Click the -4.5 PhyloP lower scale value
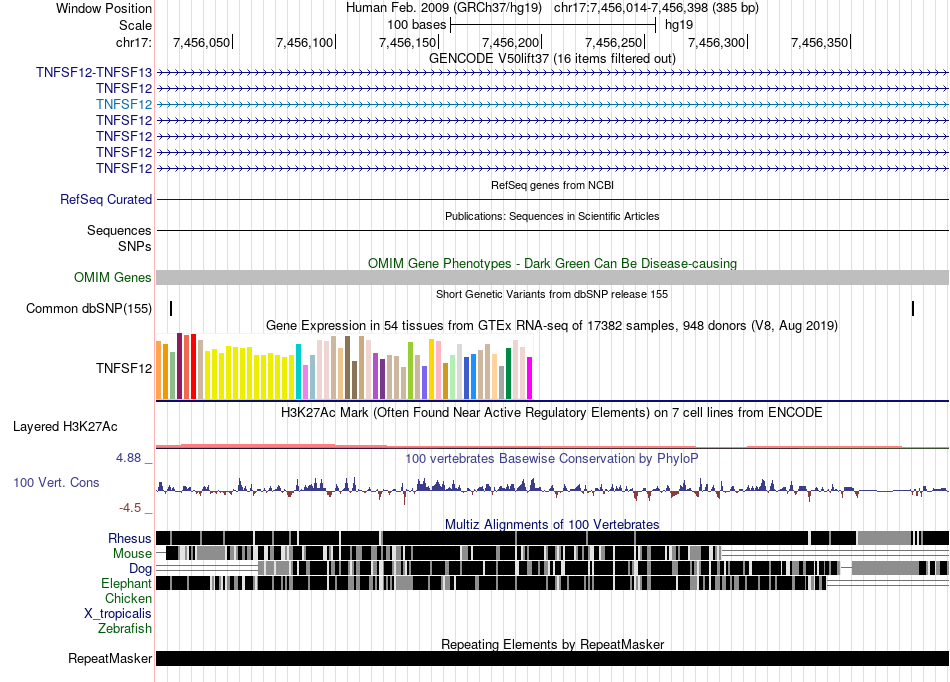The height and width of the screenshot is (682, 950). point(130,508)
